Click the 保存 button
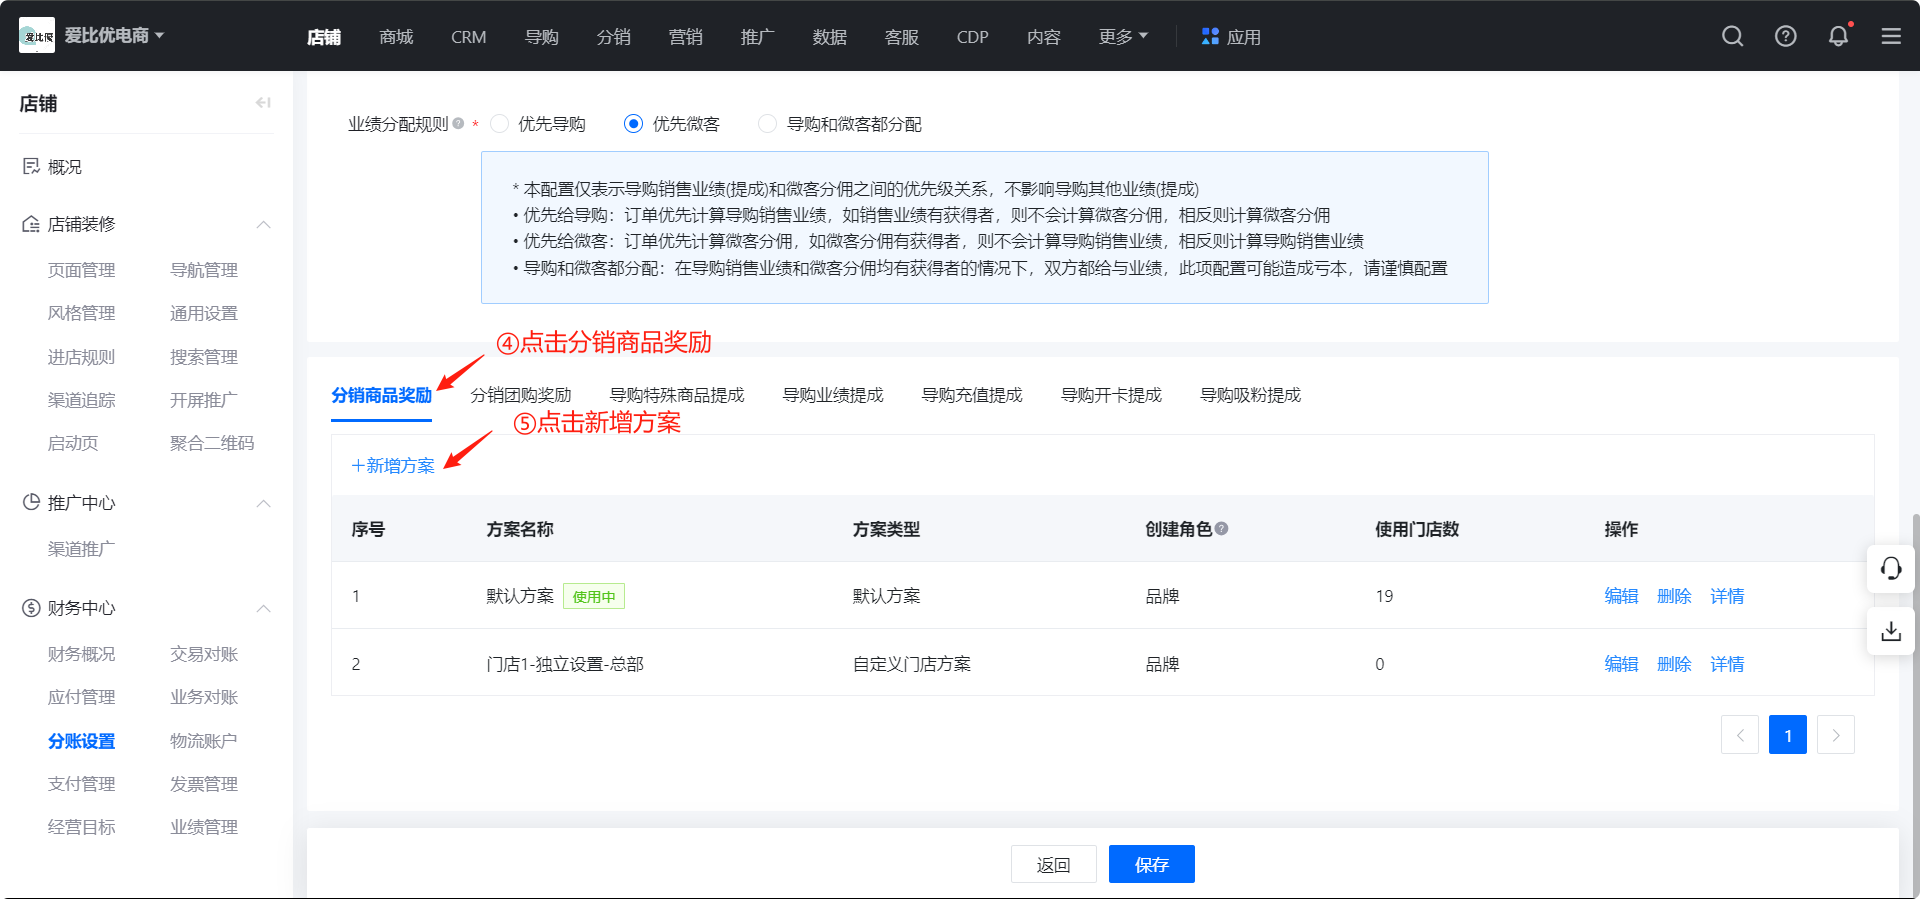The height and width of the screenshot is (899, 1920). point(1151,864)
